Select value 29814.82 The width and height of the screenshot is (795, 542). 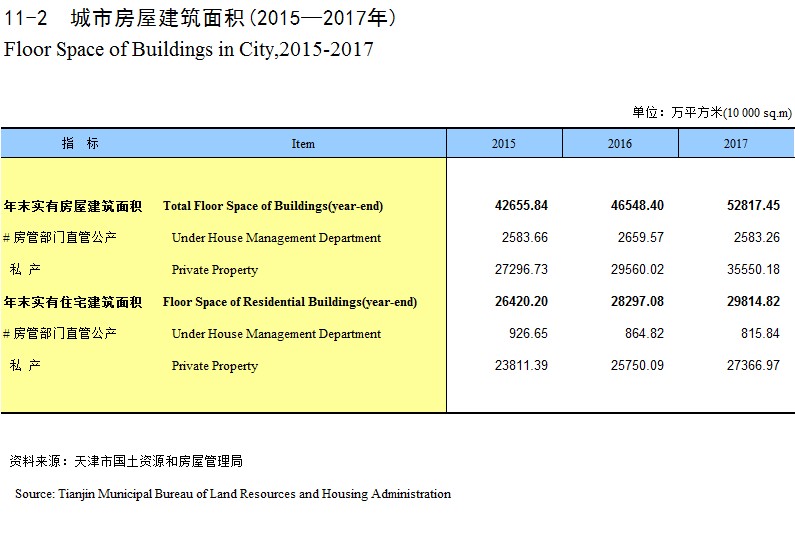(x=753, y=301)
